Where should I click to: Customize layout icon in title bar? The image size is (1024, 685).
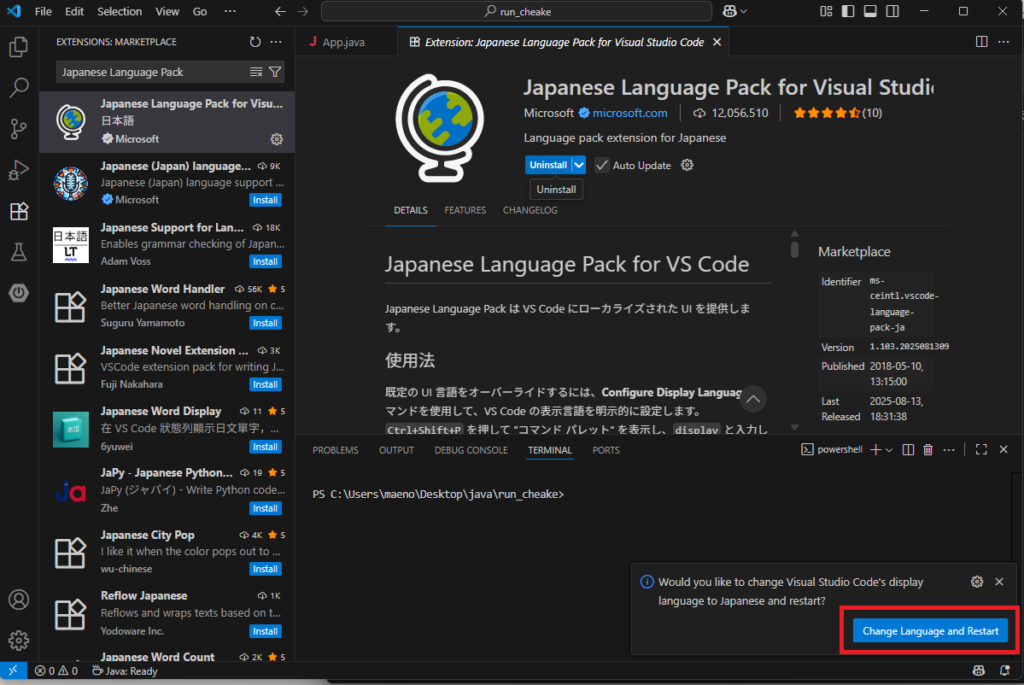(826, 11)
